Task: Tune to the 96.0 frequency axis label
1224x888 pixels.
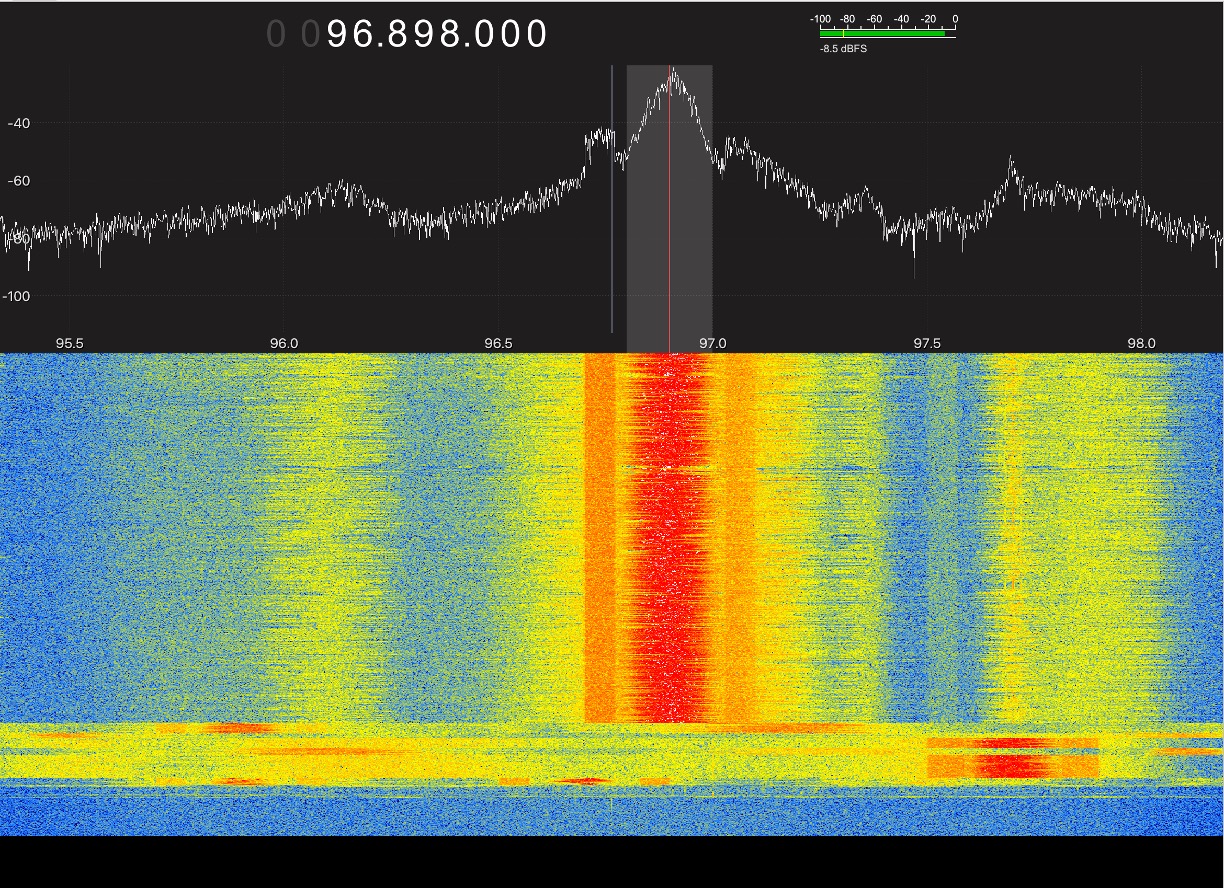Action: click(x=284, y=343)
